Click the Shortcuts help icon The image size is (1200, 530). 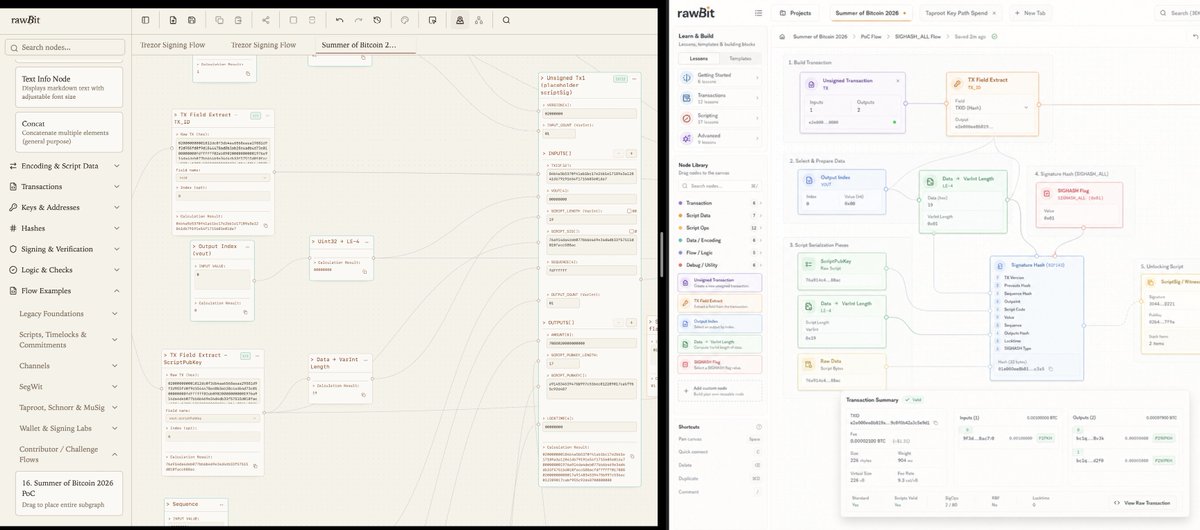click(x=757, y=426)
